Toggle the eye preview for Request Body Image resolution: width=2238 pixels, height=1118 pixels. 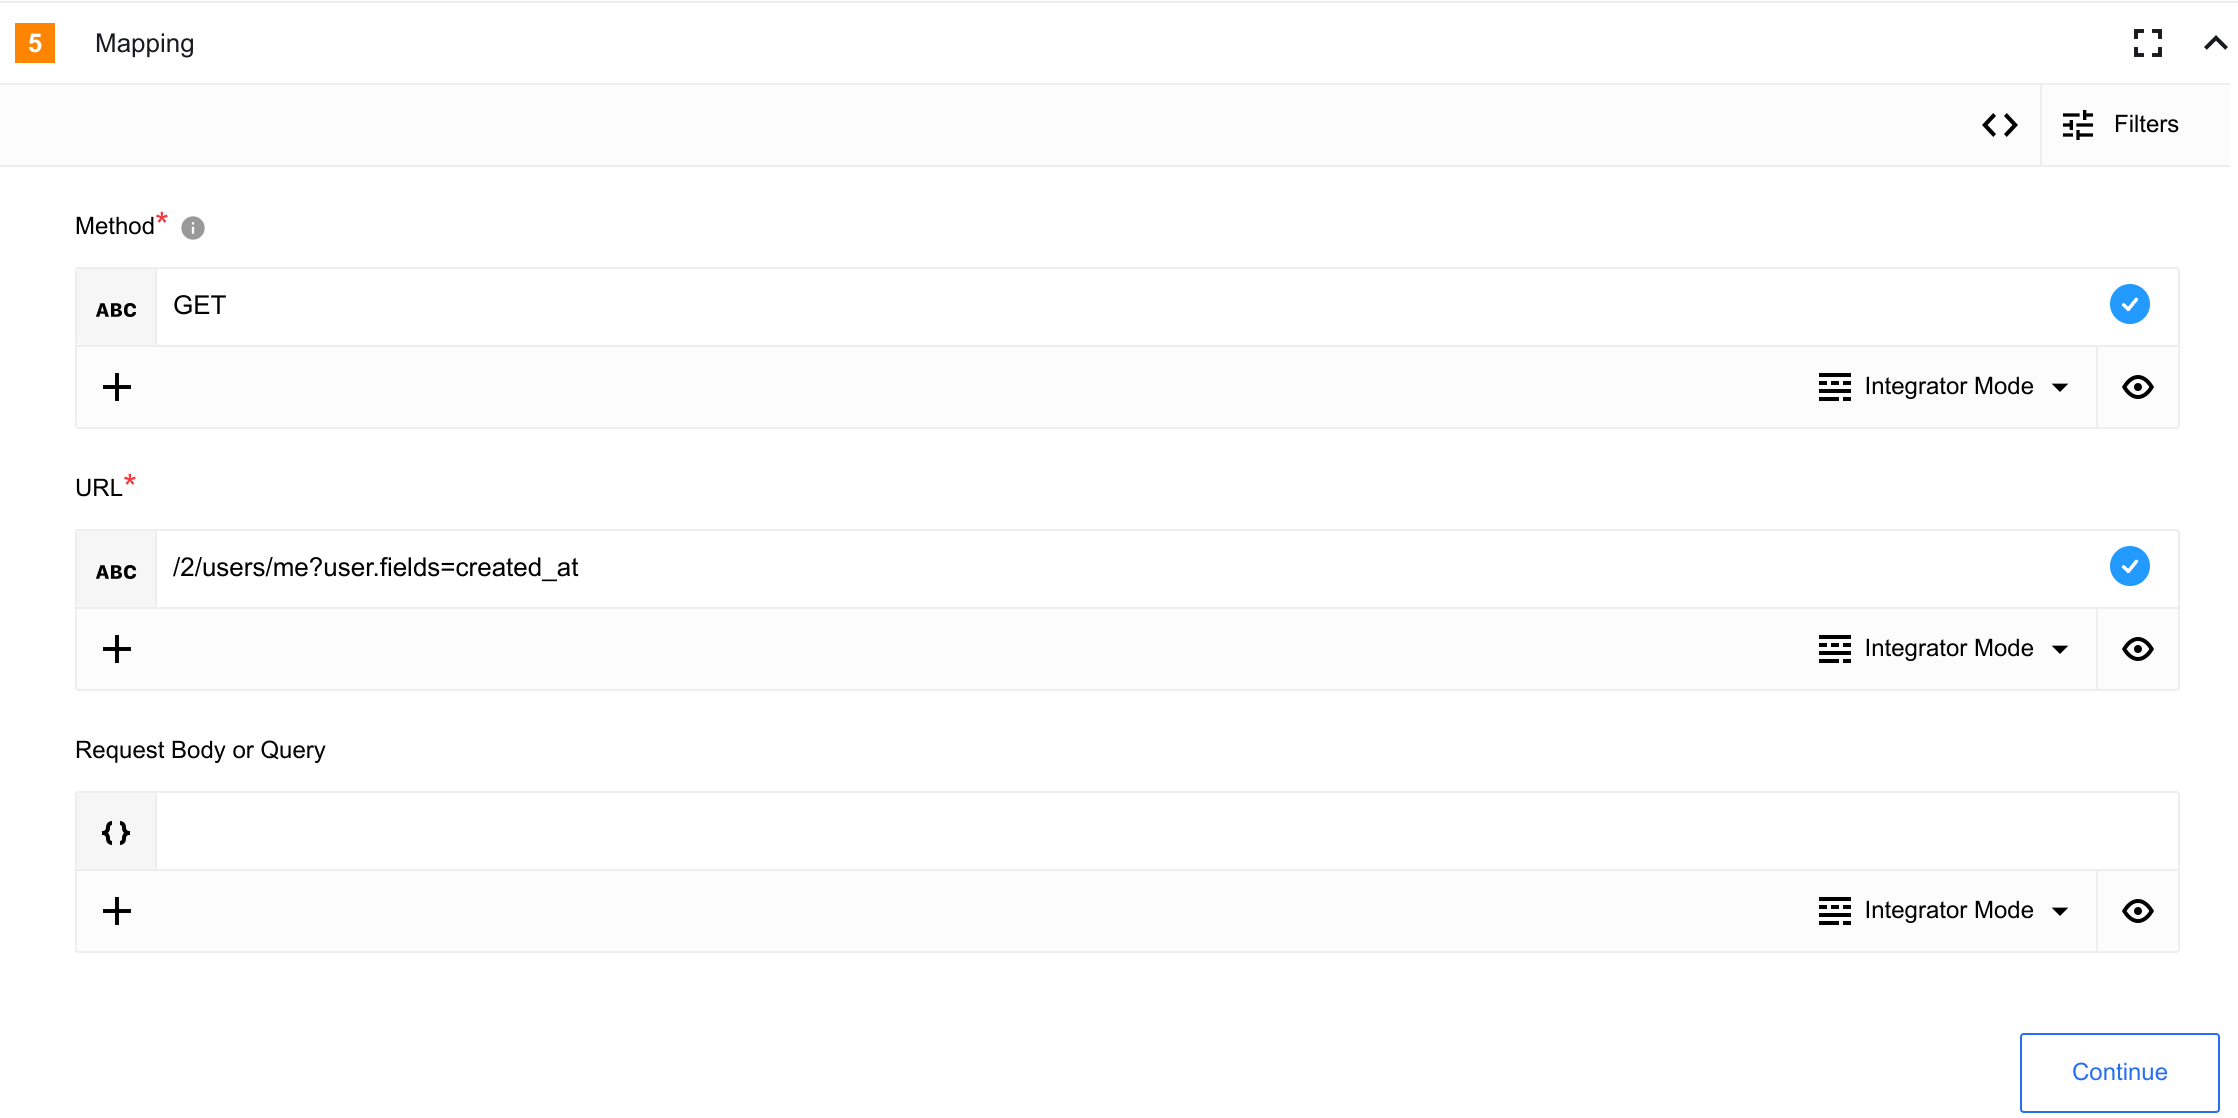[2137, 910]
